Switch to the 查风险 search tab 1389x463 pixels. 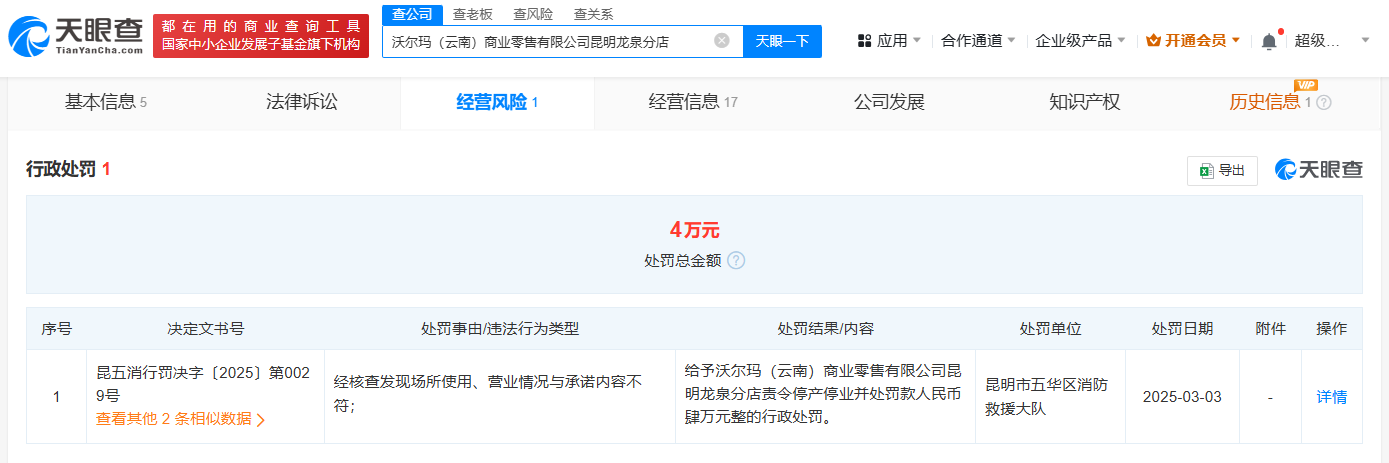pyautogui.click(x=533, y=14)
